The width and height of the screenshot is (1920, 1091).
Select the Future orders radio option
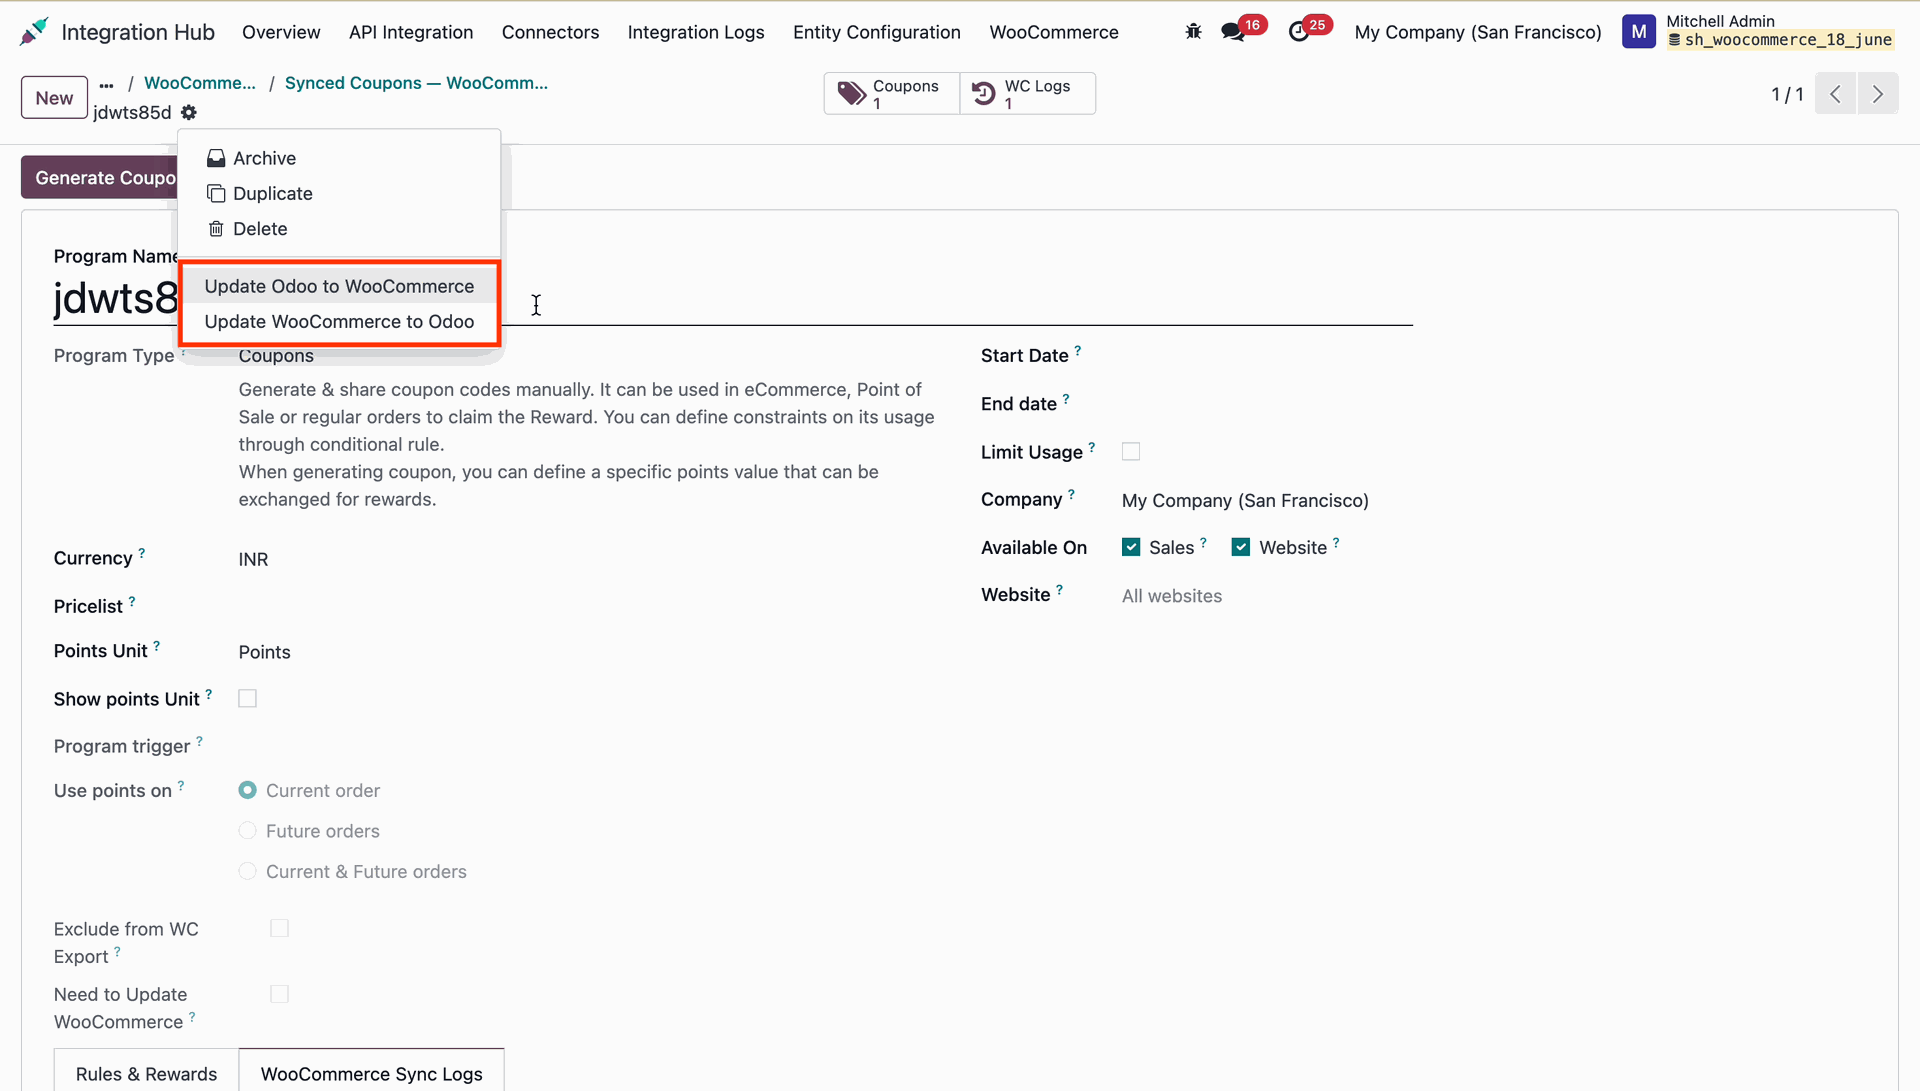(x=248, y=831)
